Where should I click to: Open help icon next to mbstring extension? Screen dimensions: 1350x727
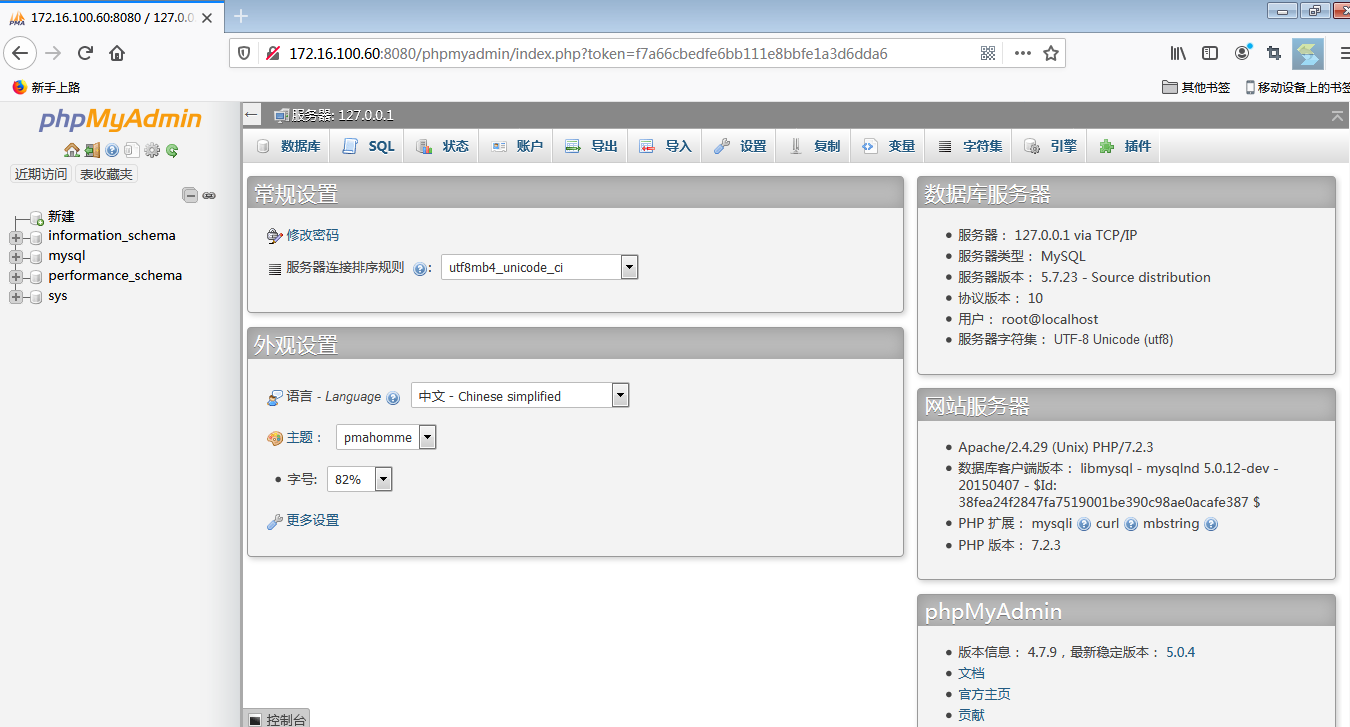point(1211,524)
